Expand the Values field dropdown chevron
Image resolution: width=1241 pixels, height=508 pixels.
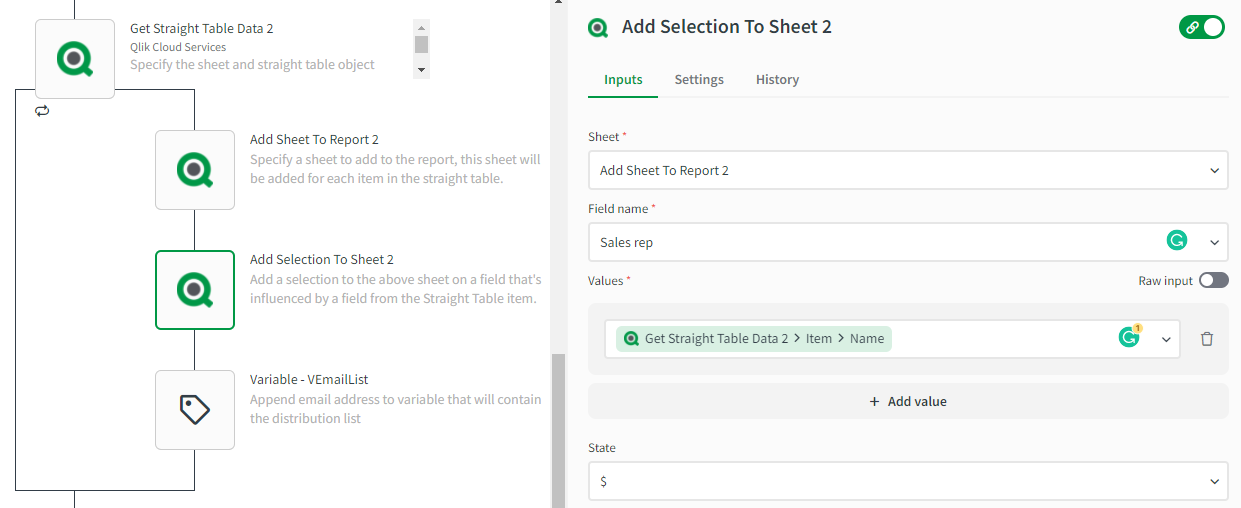pos(1166,339)
